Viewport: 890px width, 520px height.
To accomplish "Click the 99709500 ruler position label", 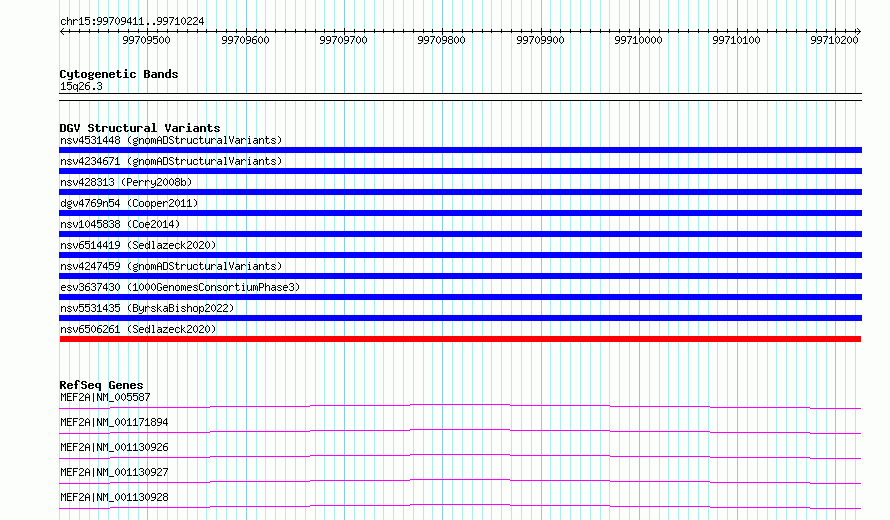I will coord(146,40).
